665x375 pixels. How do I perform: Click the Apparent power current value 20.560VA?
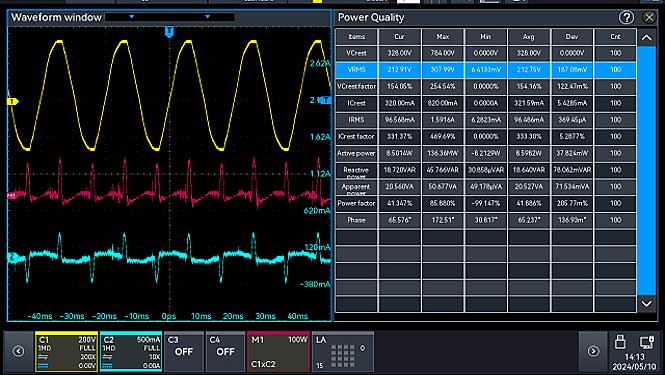coord(400,187)
